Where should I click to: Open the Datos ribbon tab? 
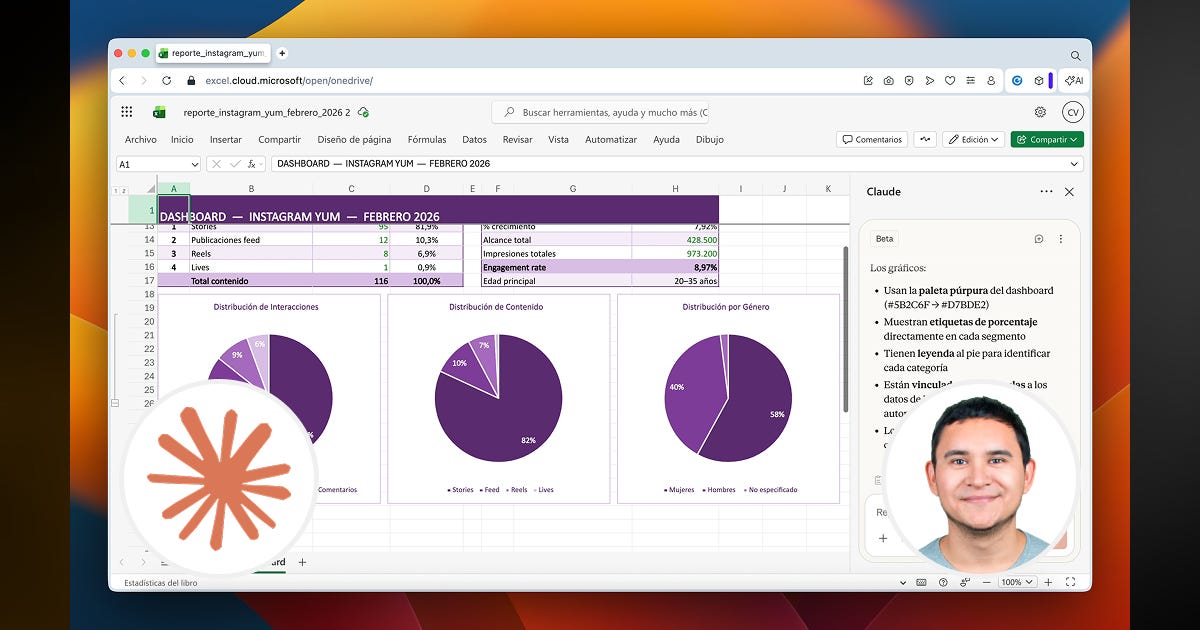pyautogui.click(x=474, y=140)
